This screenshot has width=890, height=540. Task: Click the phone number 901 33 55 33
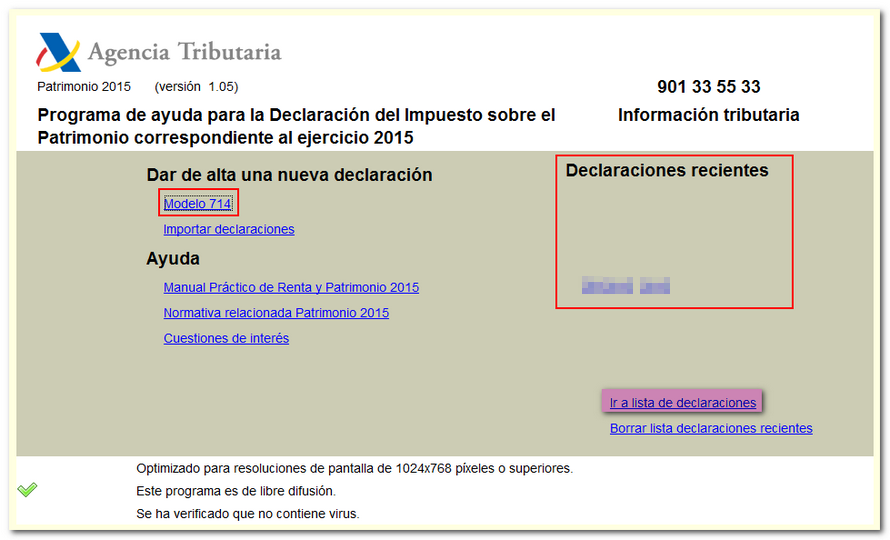click(x=708, y=87)
